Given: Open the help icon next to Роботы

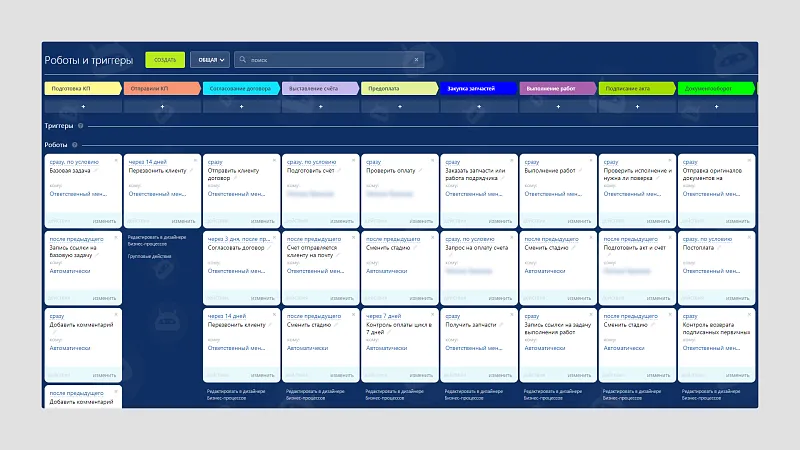Looking at the screenshot, I should [x=74, y=145].
